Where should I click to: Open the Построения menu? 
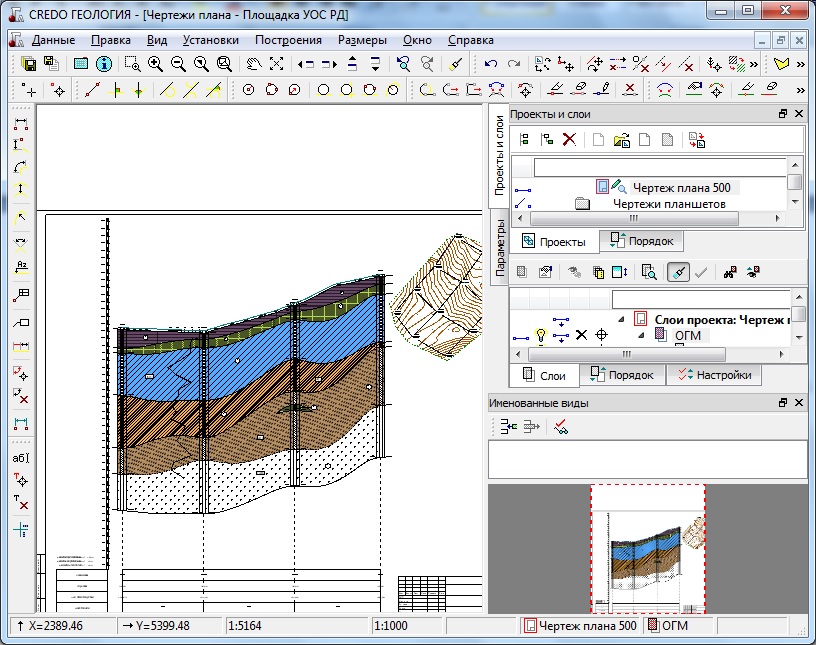point(288,40)
